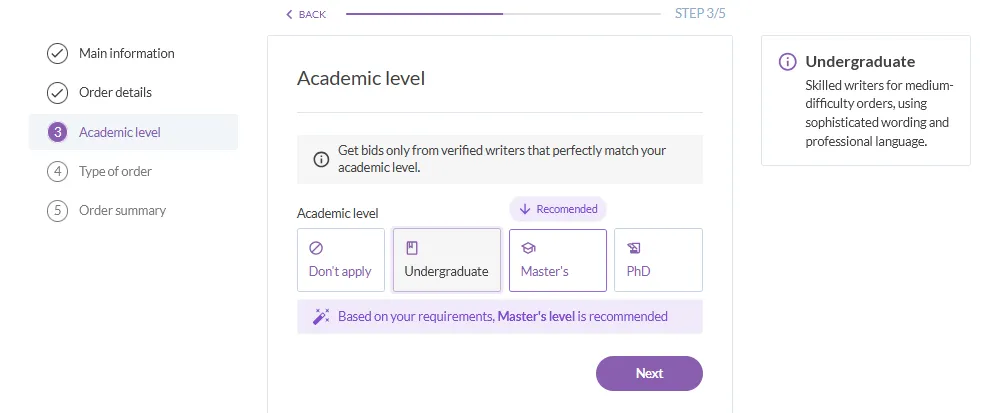This screenshot has height=413, width=991.
Task: Click the down arrow in Recomended badge
Action: (x=525, y=209)
